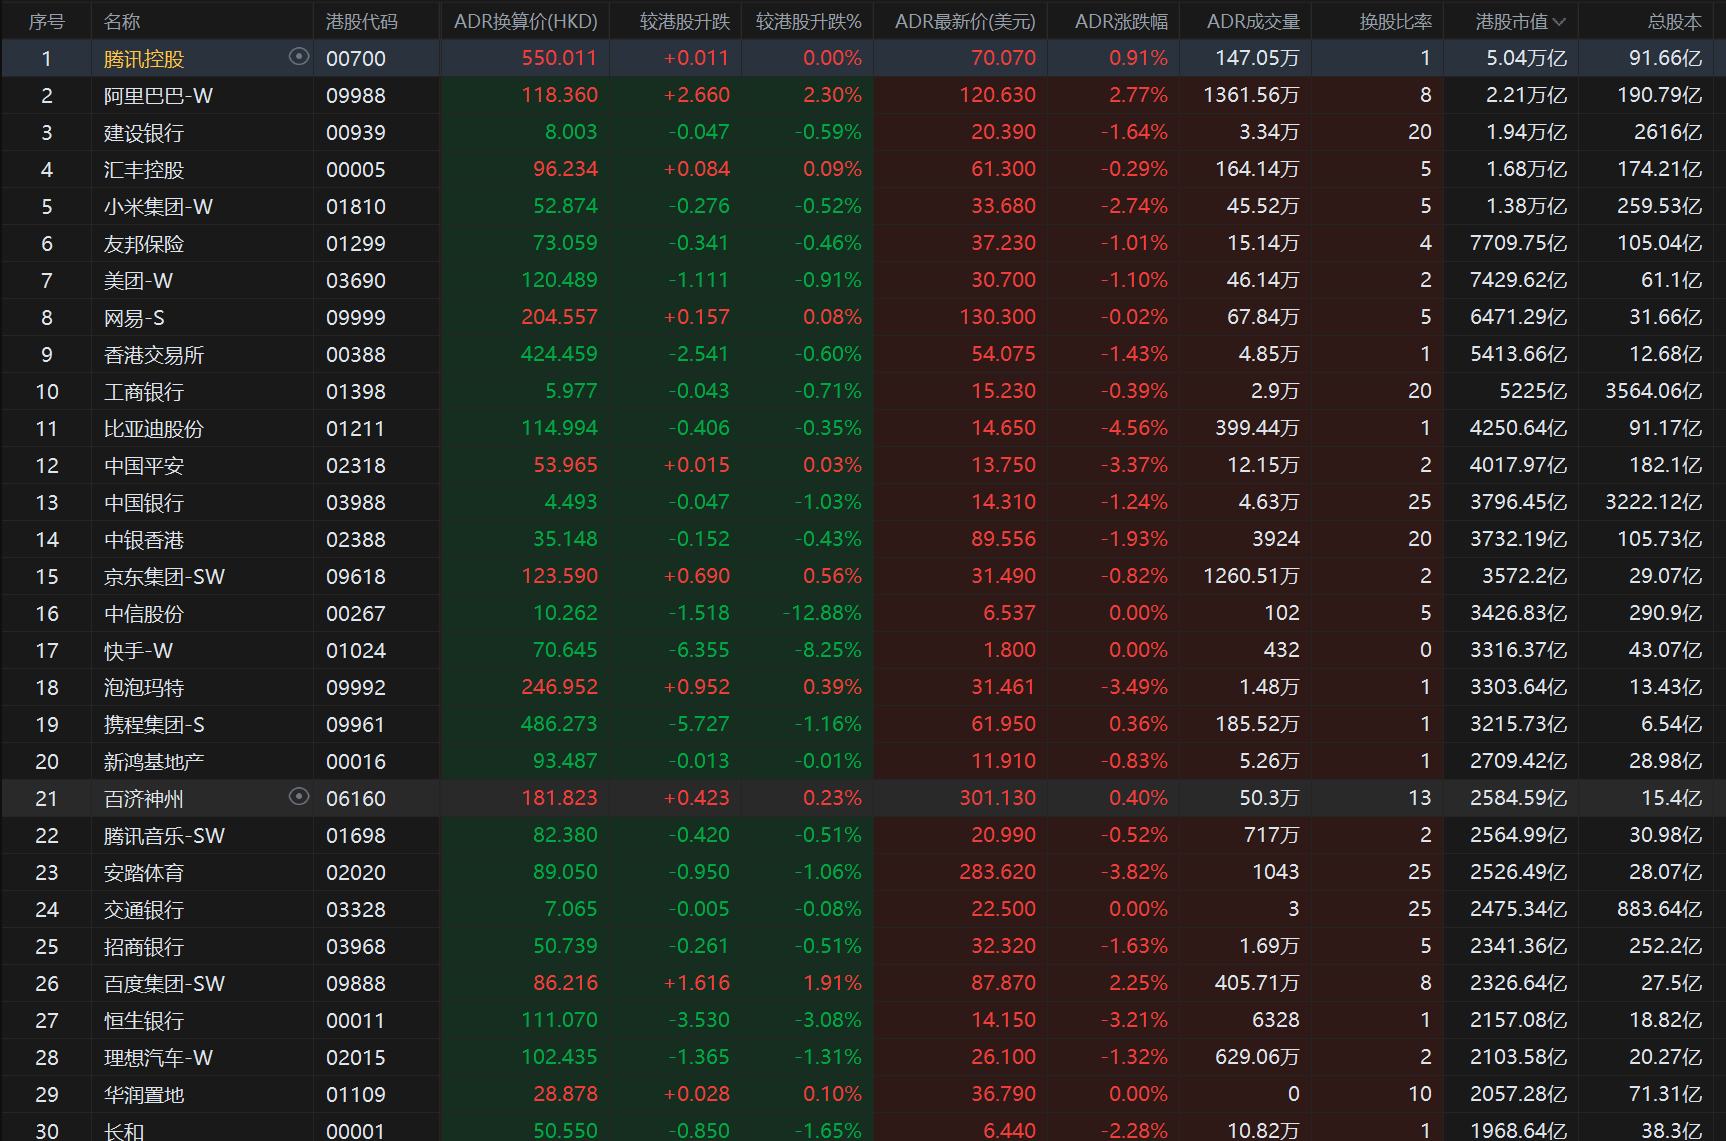Select 比亚迪股份 in the list

coord(153,429)
